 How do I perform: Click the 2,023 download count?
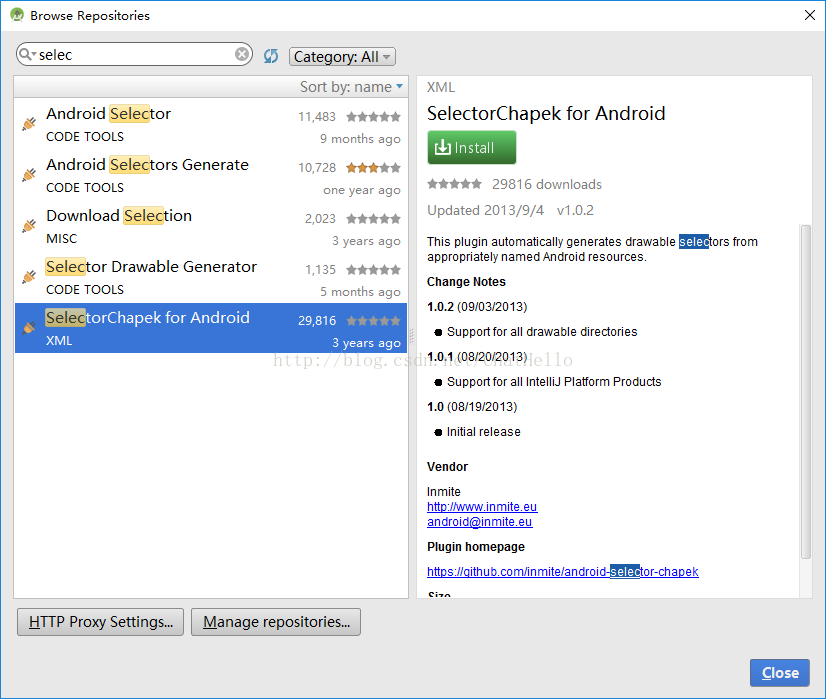point(320,219)
